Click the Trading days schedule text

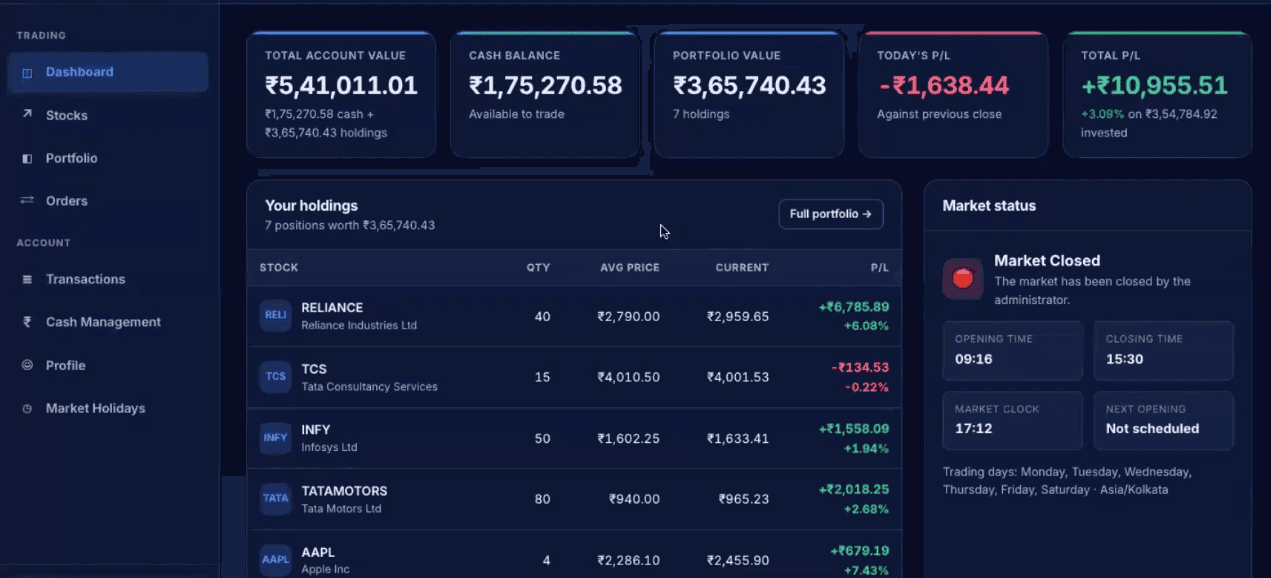[x=1067, y=481]
